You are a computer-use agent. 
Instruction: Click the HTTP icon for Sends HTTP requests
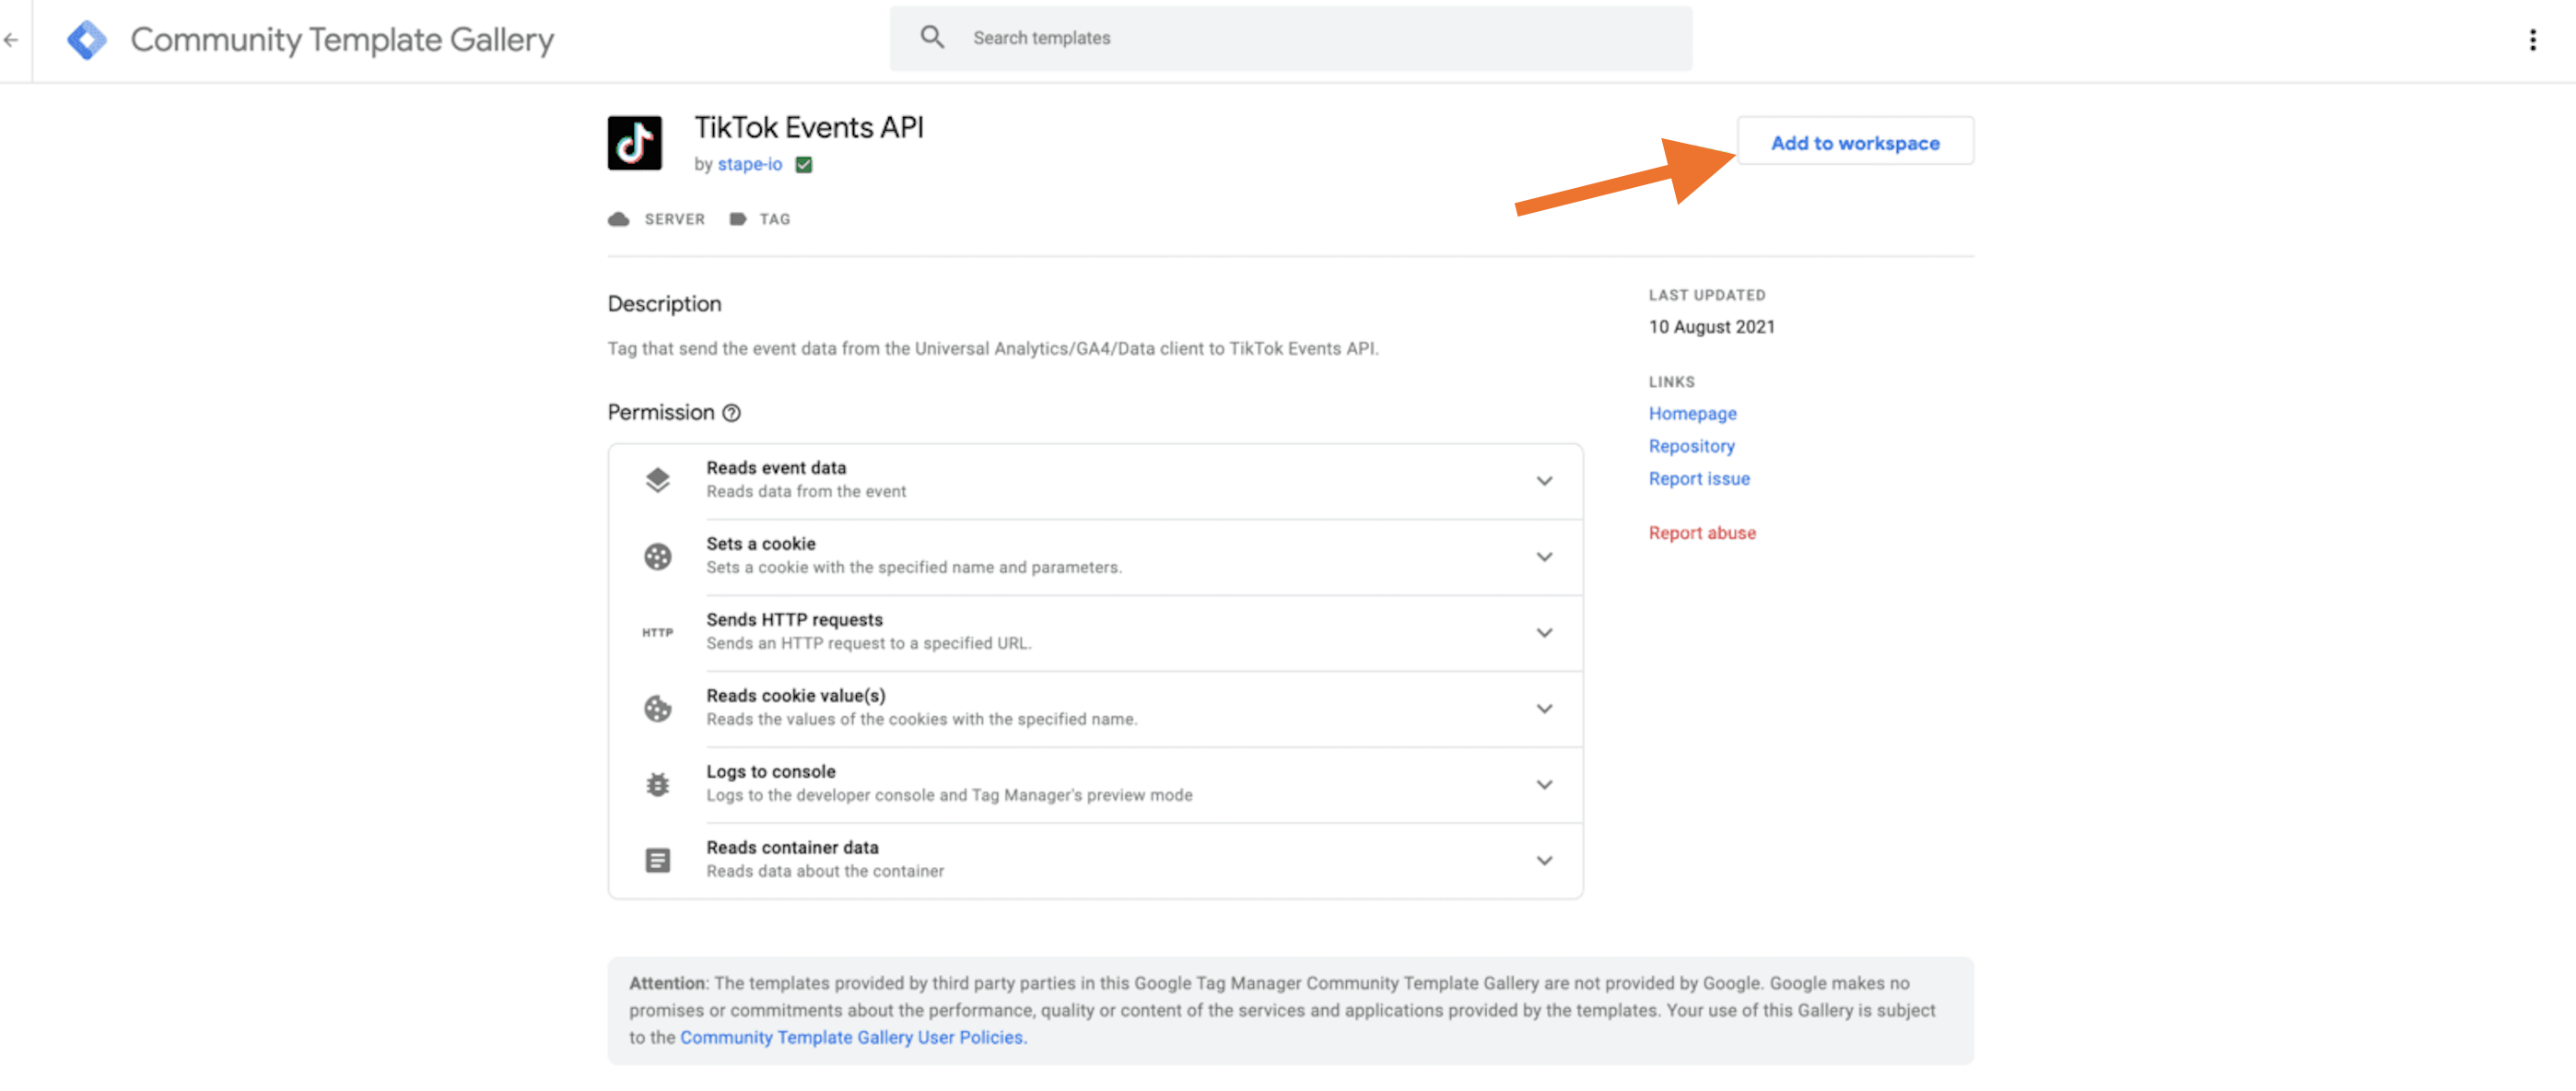tap(657, 633)
